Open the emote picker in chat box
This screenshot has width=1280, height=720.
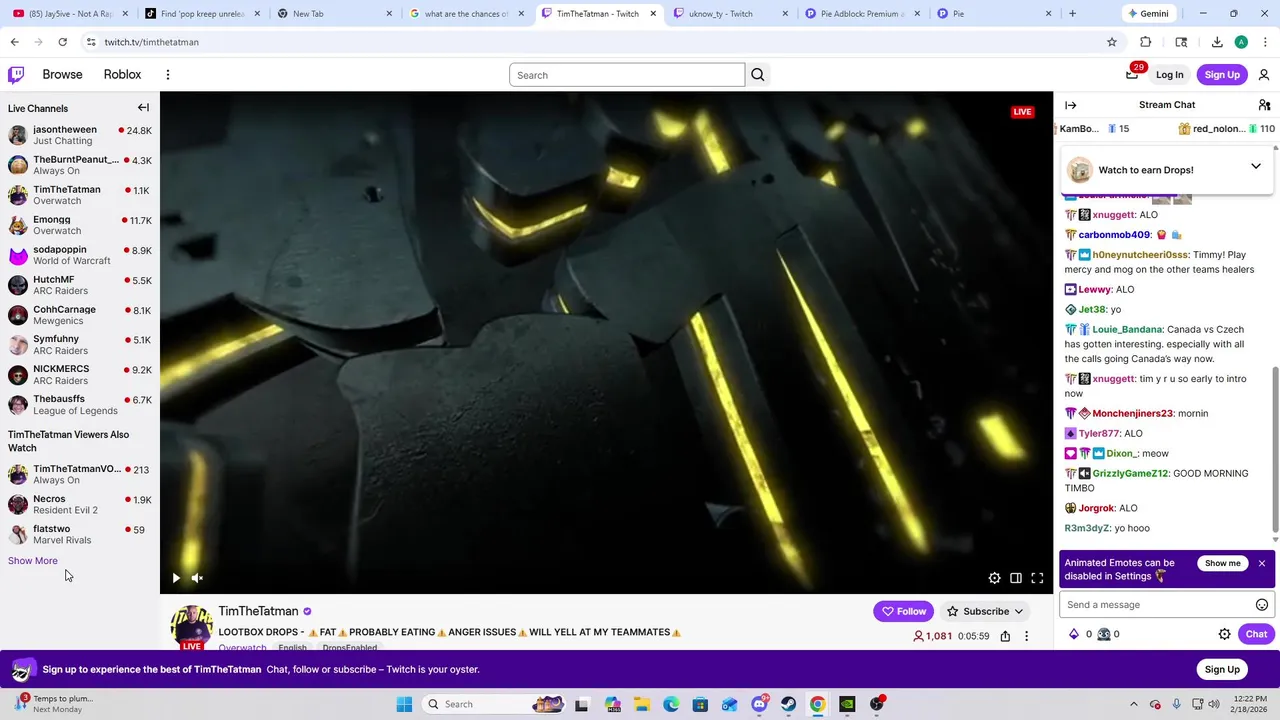(1262, 605)
